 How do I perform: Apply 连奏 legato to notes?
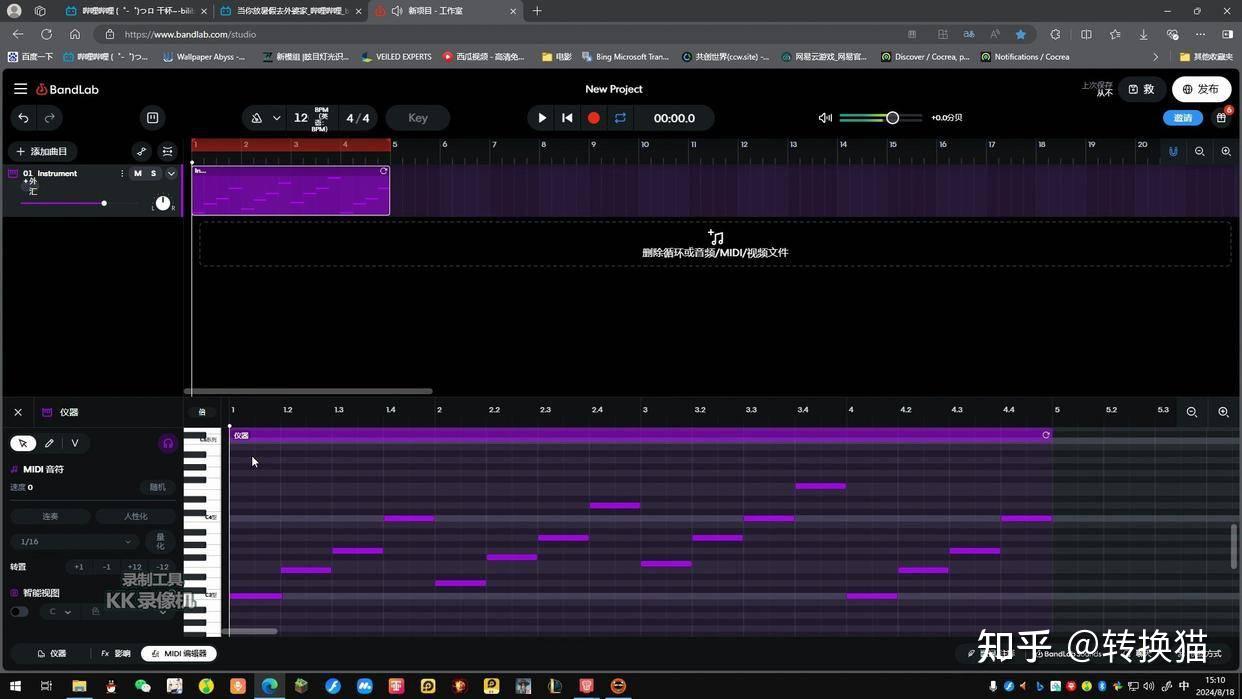(50, 516)
